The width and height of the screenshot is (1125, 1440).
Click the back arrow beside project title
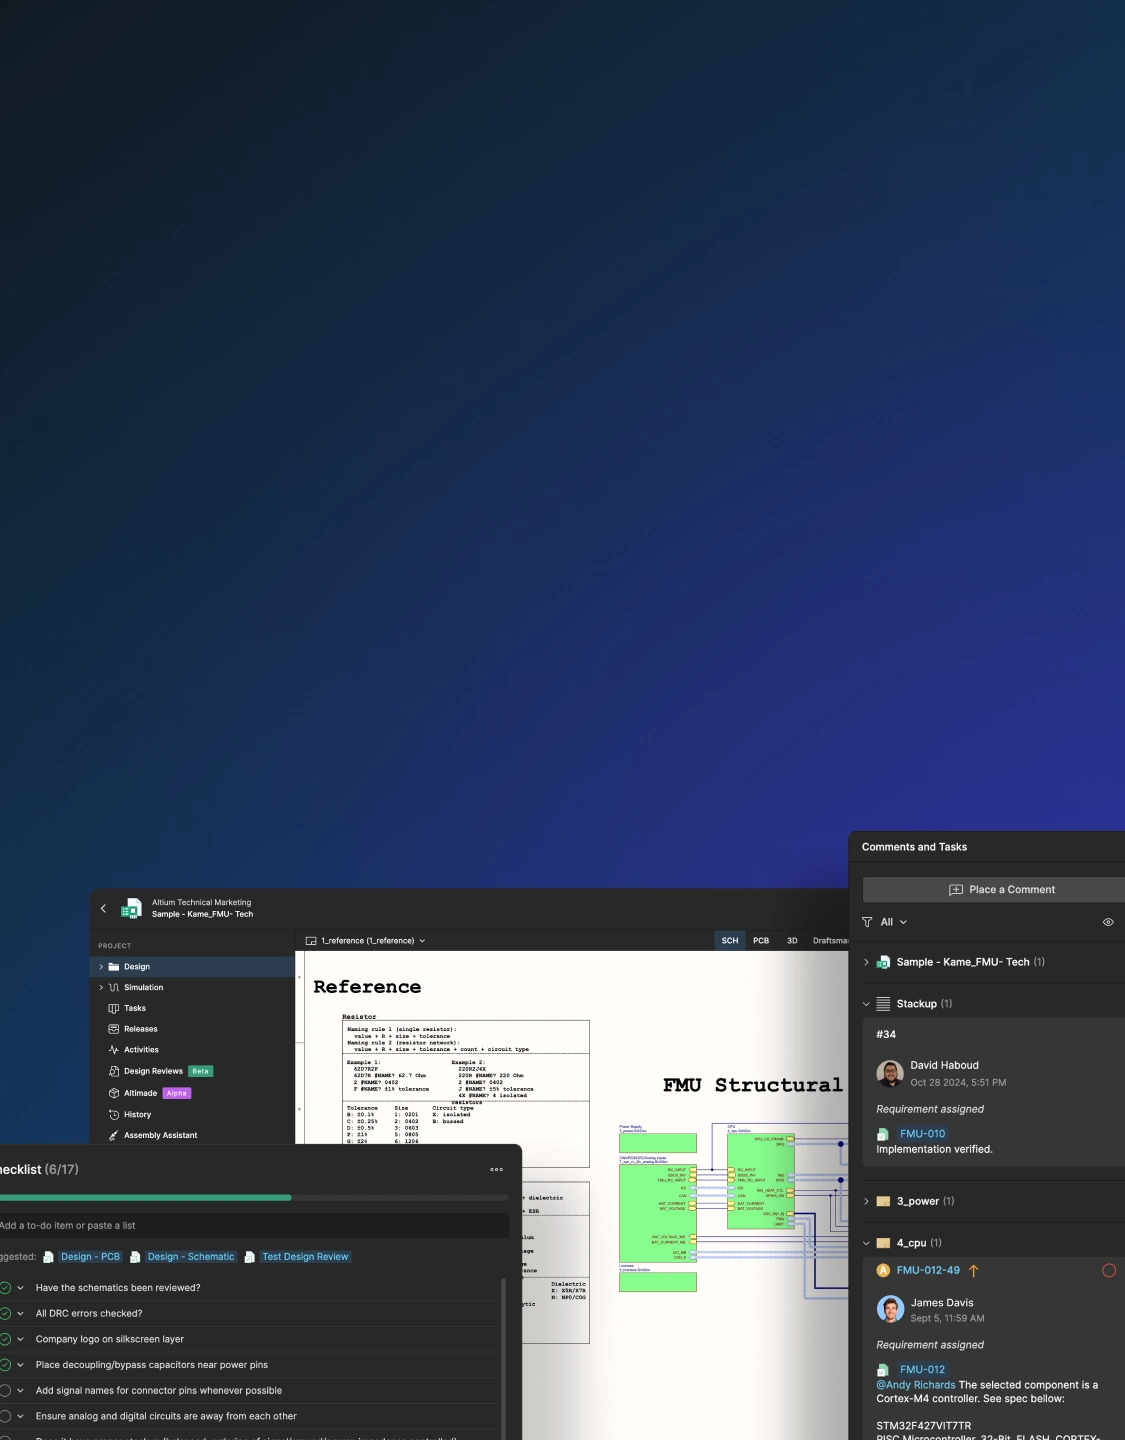(103, 909)
